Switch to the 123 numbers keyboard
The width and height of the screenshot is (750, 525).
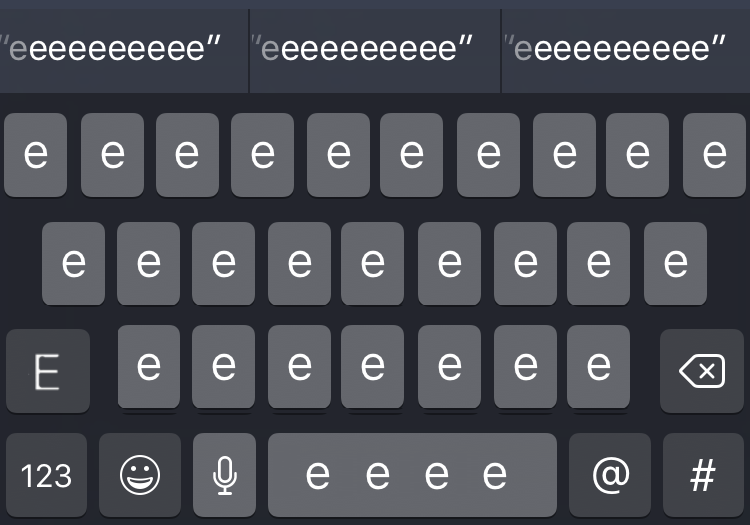[46, 475]
